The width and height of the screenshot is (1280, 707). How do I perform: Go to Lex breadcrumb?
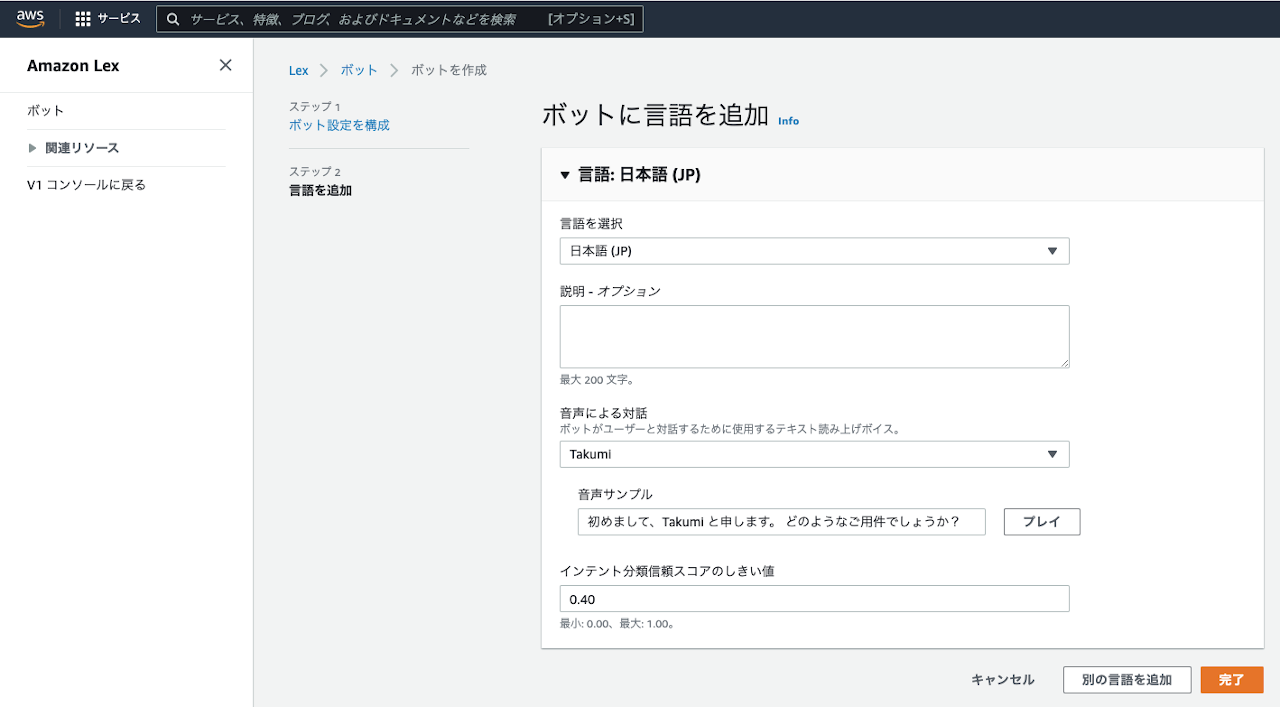pos(298,70)
